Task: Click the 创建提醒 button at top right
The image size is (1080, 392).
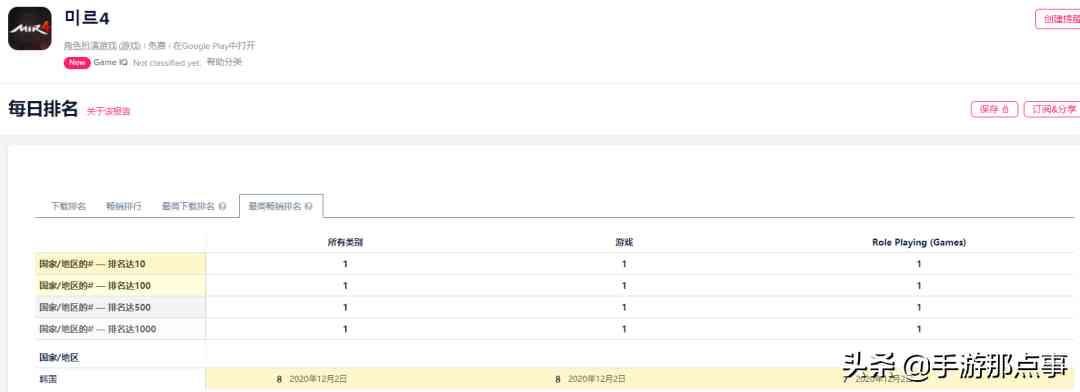Action: pos(1058,19)
